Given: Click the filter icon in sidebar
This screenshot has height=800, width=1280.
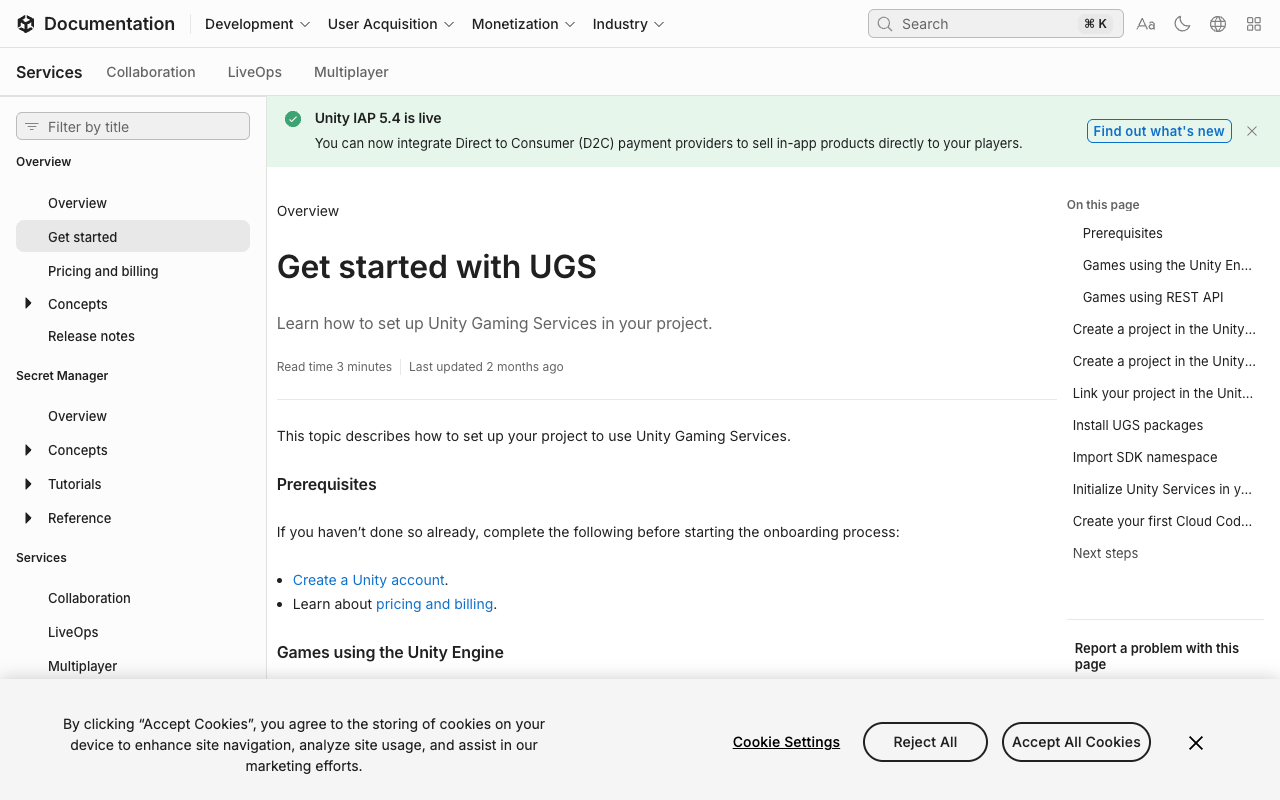Looking at the screenshot, I should (x=32, y=127).
